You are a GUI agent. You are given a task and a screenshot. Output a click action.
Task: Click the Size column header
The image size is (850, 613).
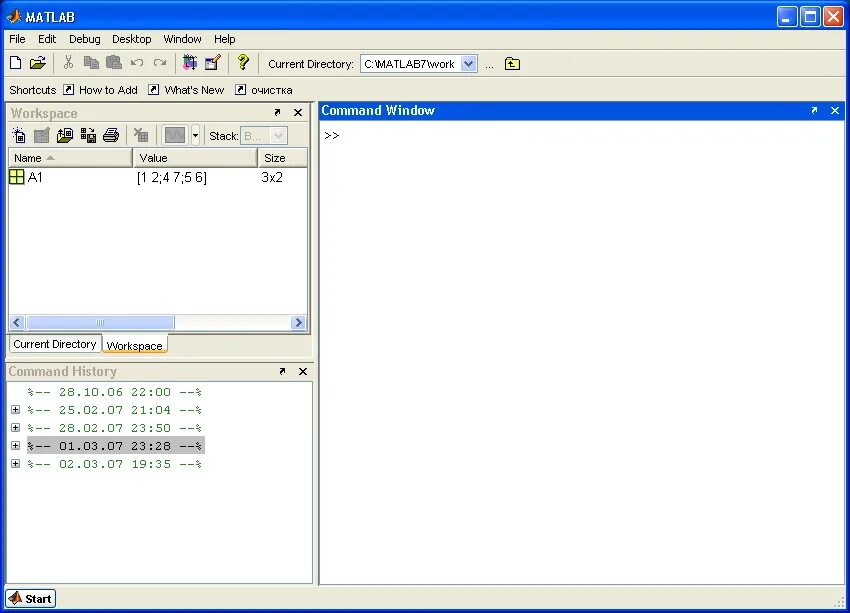(282, 158)
